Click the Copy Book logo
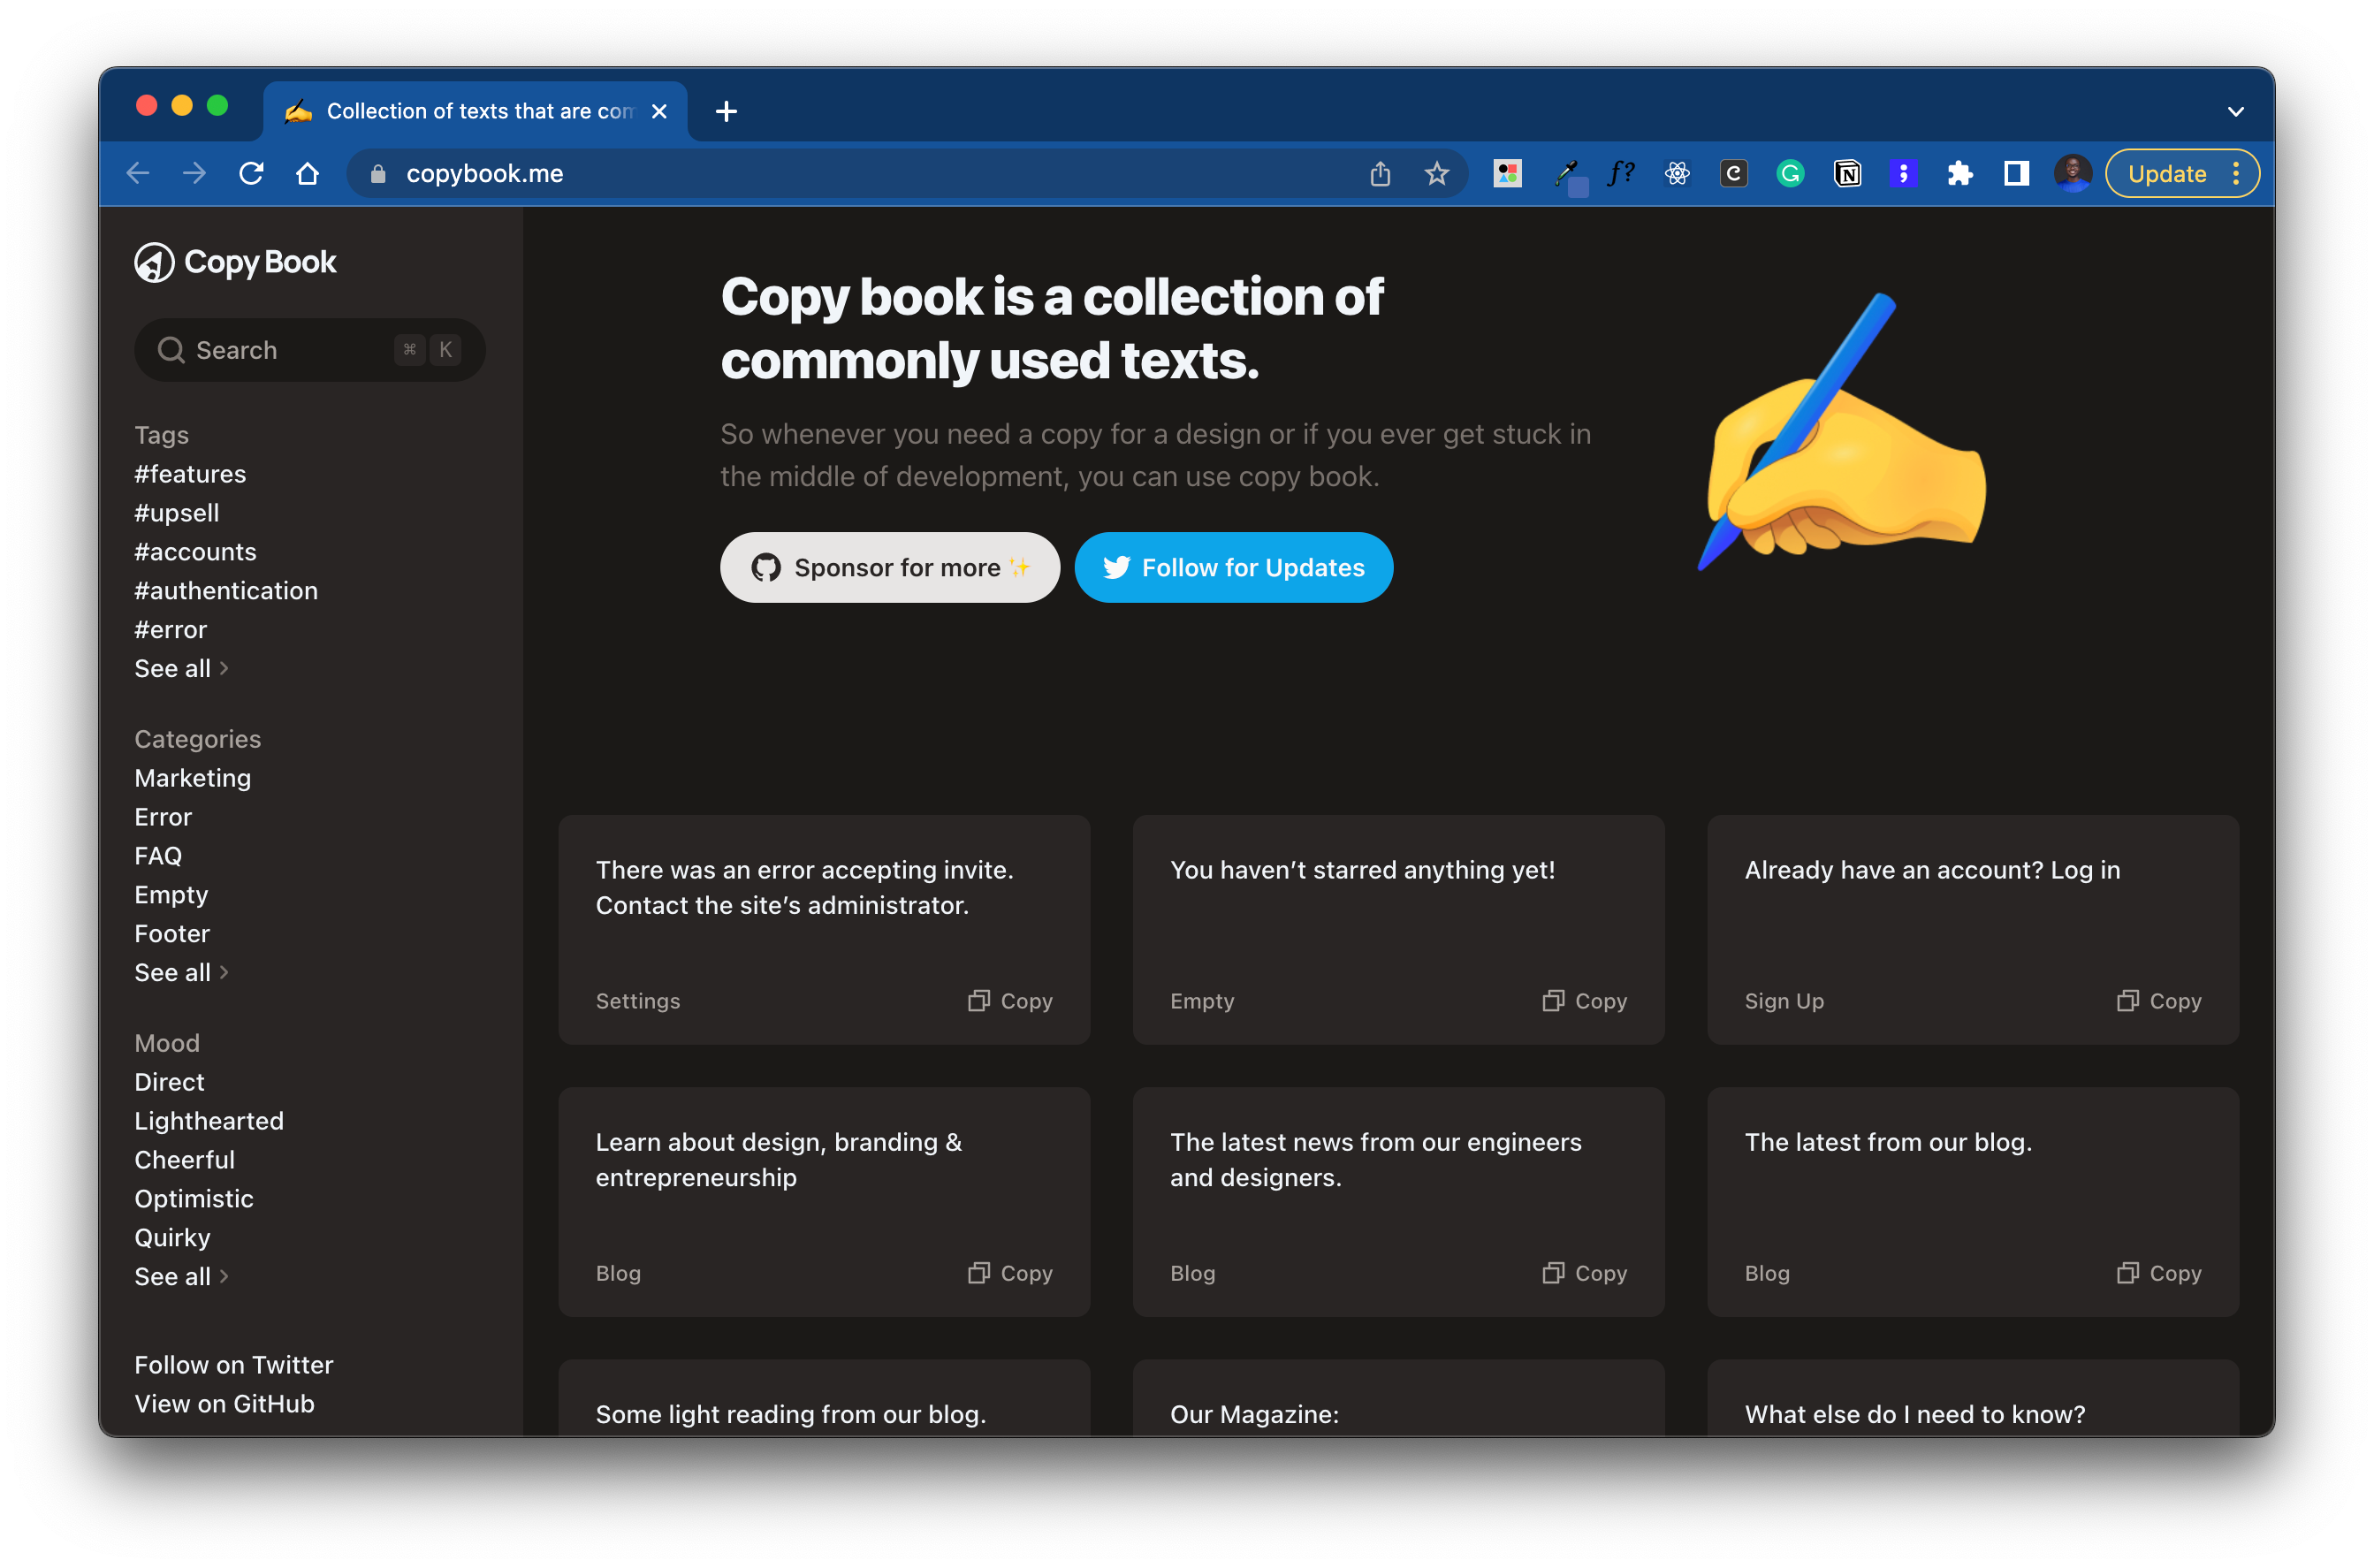 [x=235, y=262]
